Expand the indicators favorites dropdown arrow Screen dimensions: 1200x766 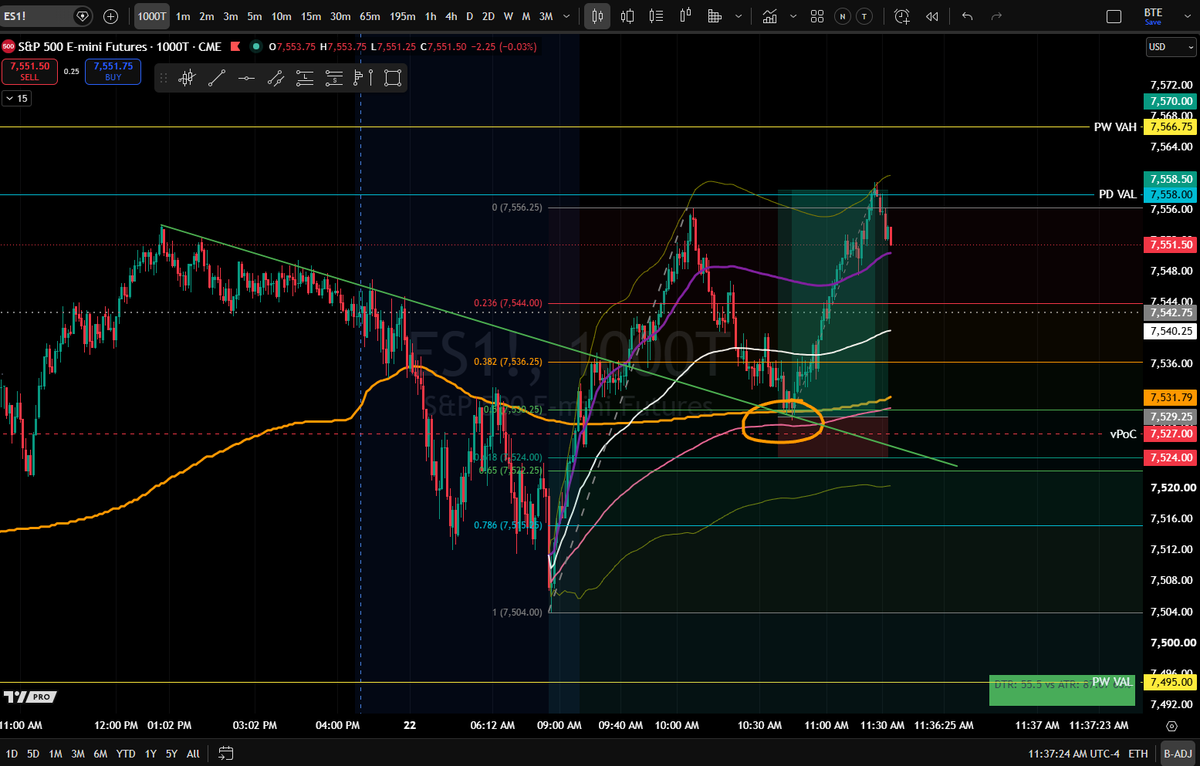pyautogui.click(x=794, y=16)
